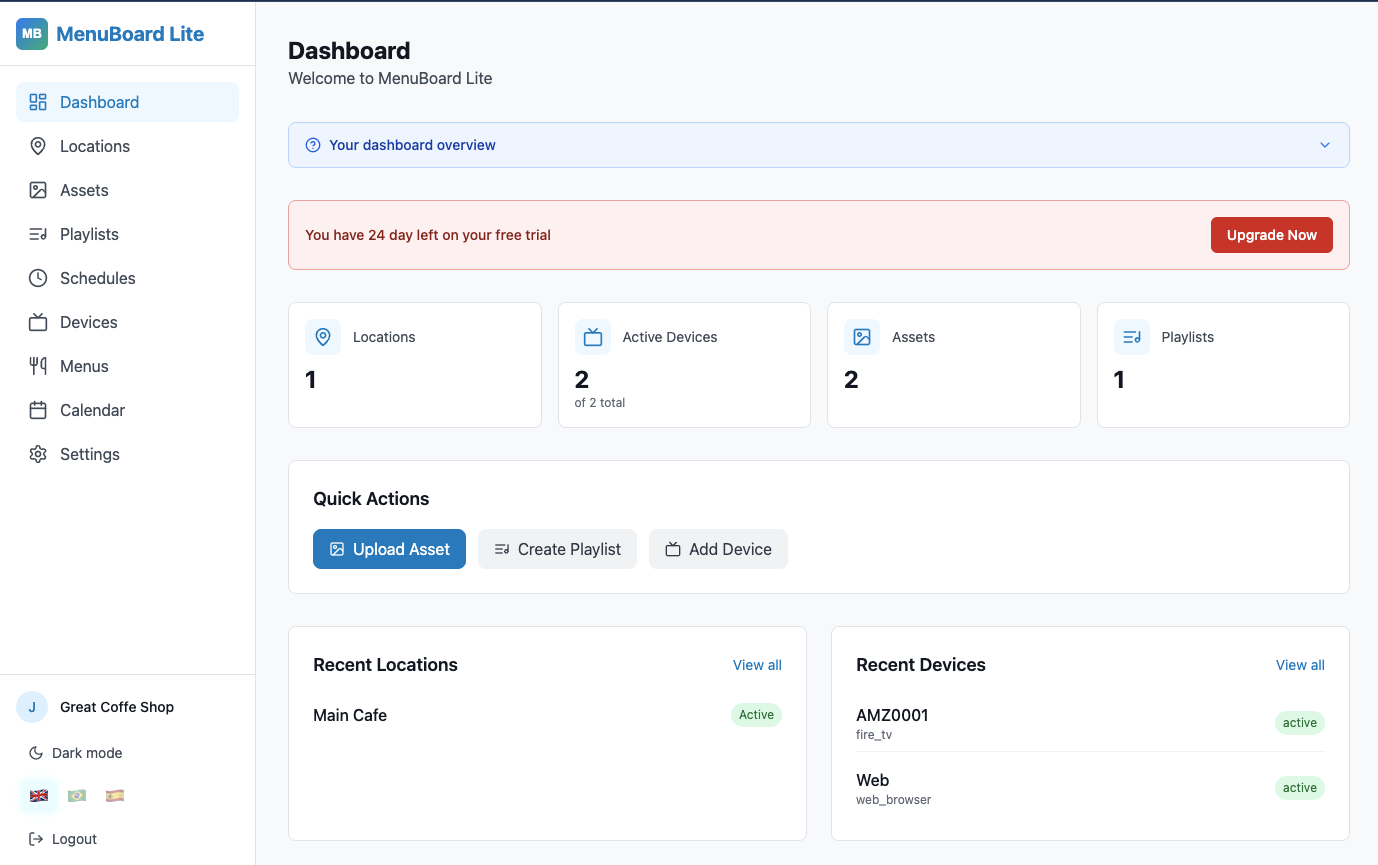
Task: Click the Calendar icon in sidebar
Action: (38, 410)
